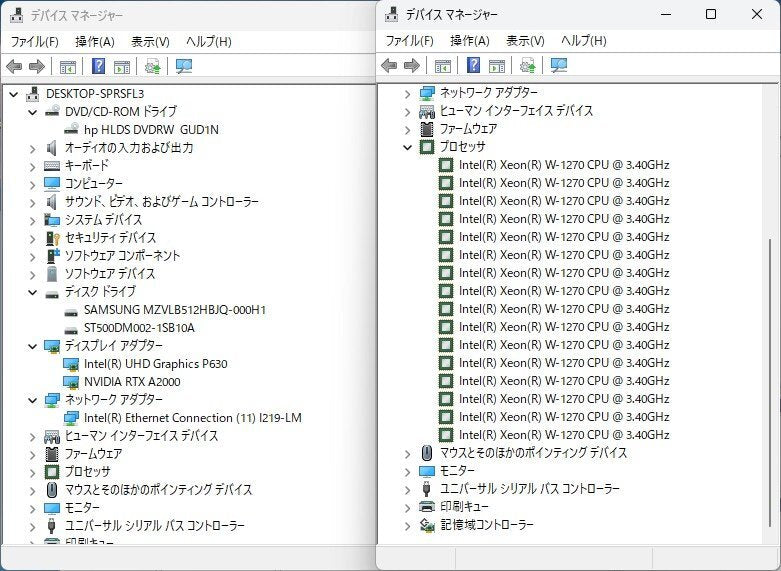Click Forward arrow in right Device Manager toolbar
Image resolution: width=781 pixels, height=571 pixels.
412,65
